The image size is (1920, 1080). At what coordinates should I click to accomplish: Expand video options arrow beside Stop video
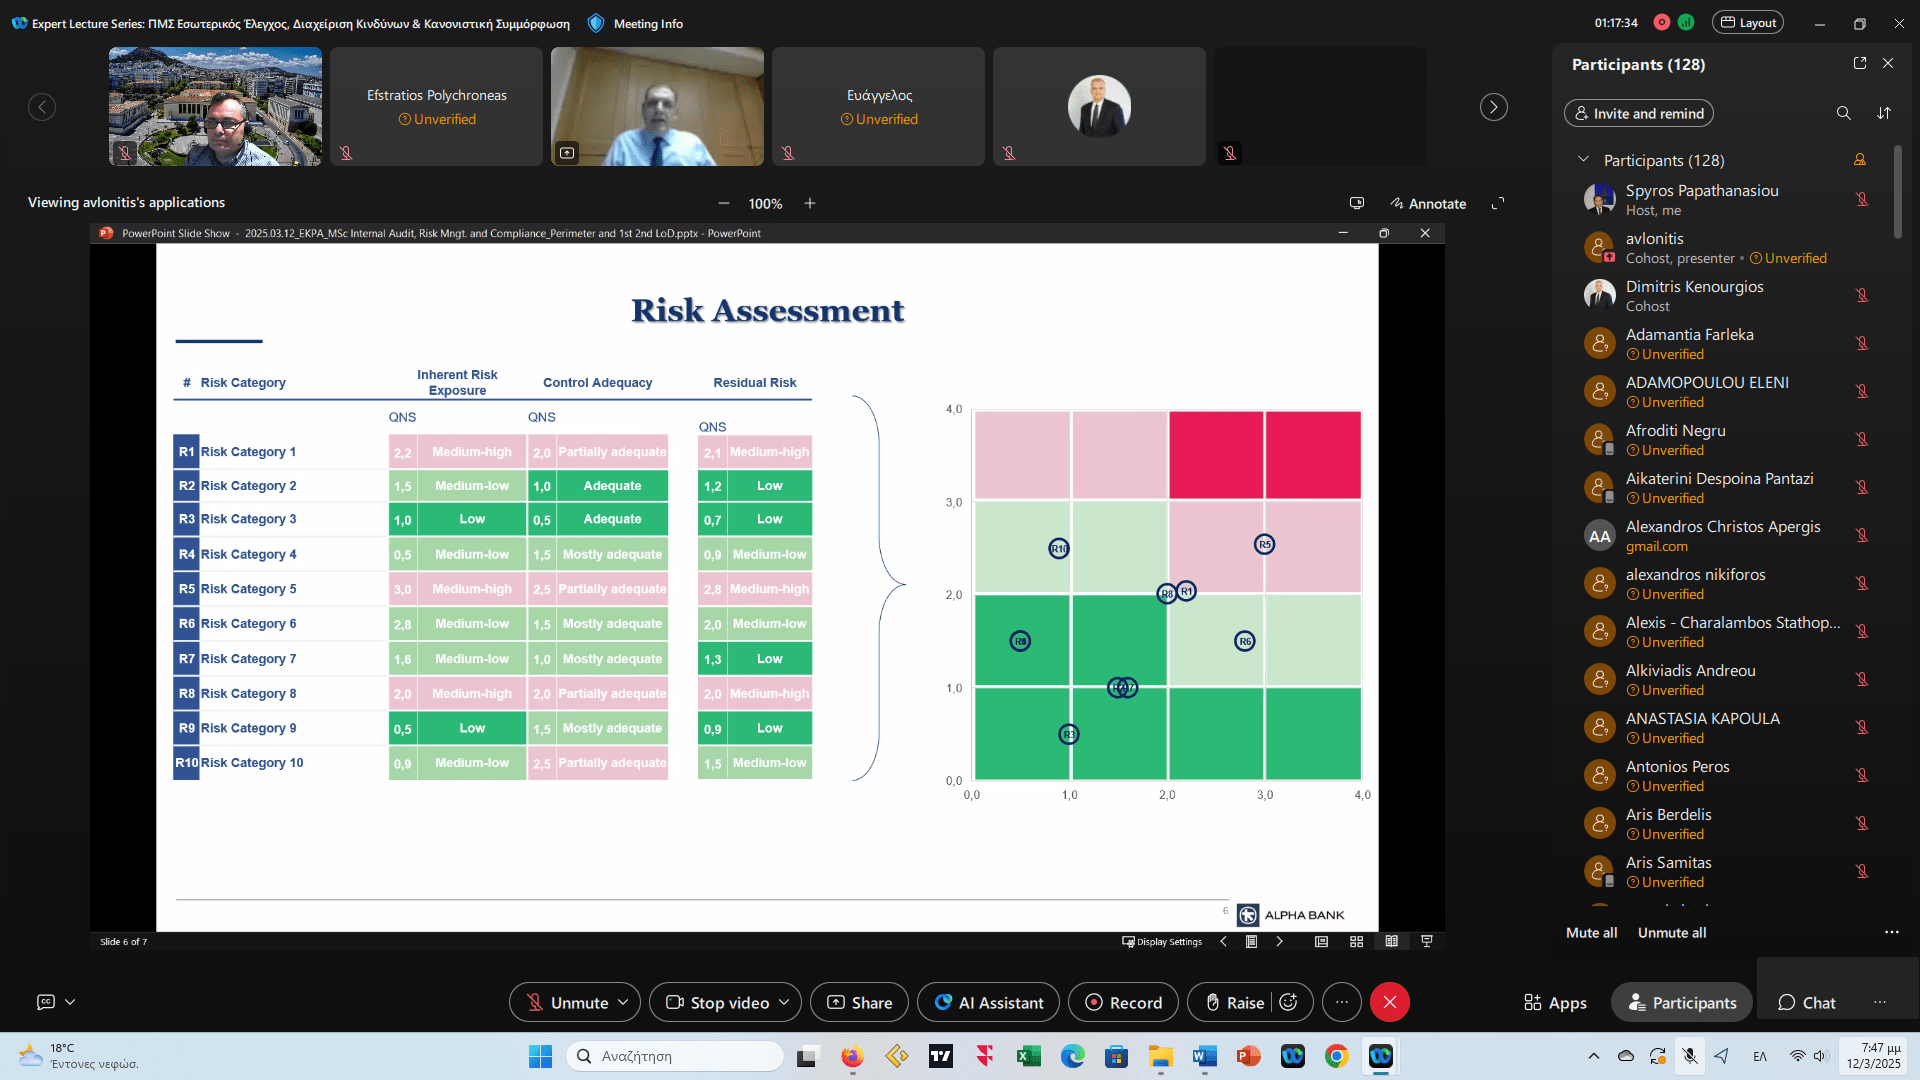[x=784, y=1002]
